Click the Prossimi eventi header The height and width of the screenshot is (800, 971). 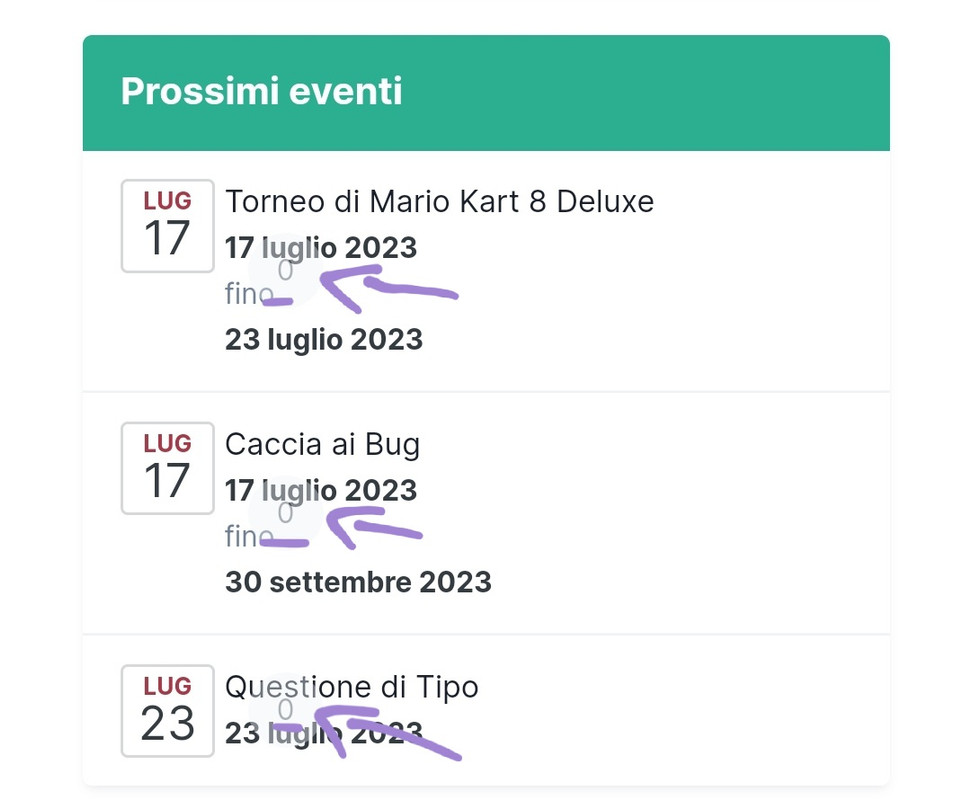[x=261, y=92]
